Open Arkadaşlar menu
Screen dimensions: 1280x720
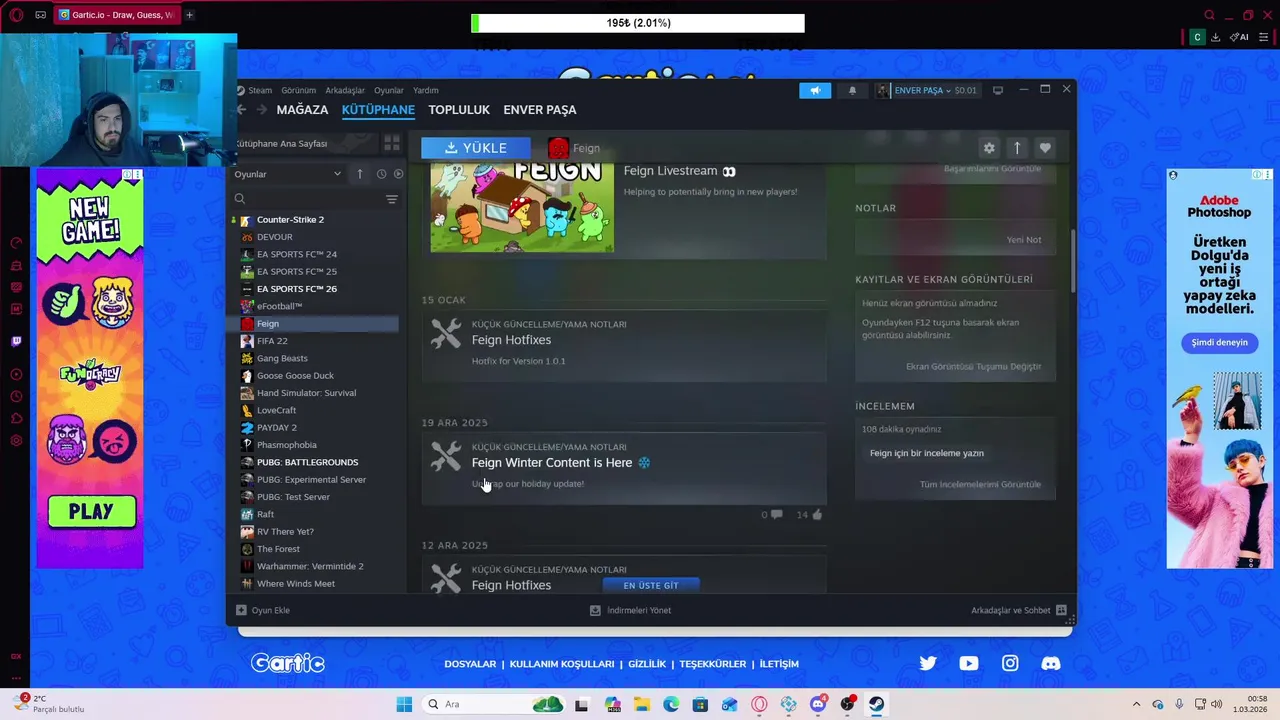tap(345, 90)
